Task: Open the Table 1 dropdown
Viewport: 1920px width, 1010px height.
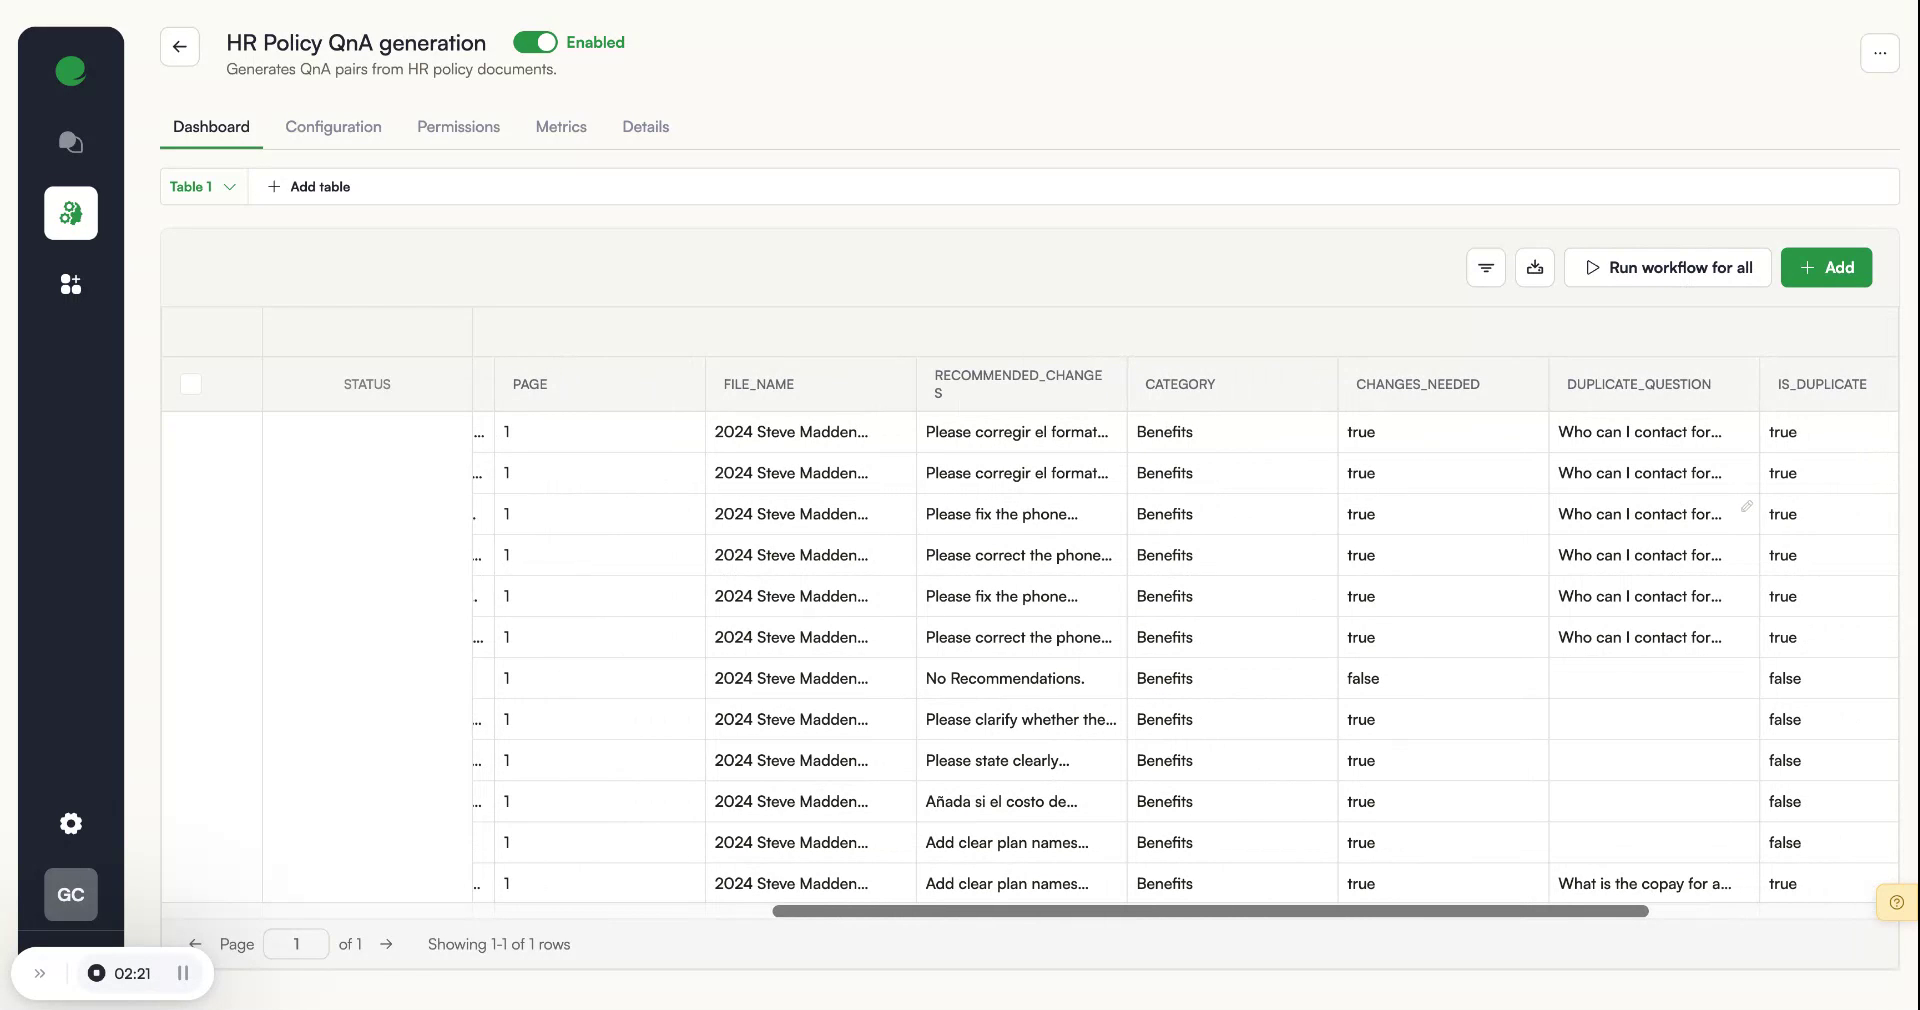Action: (x=202, y=187)
